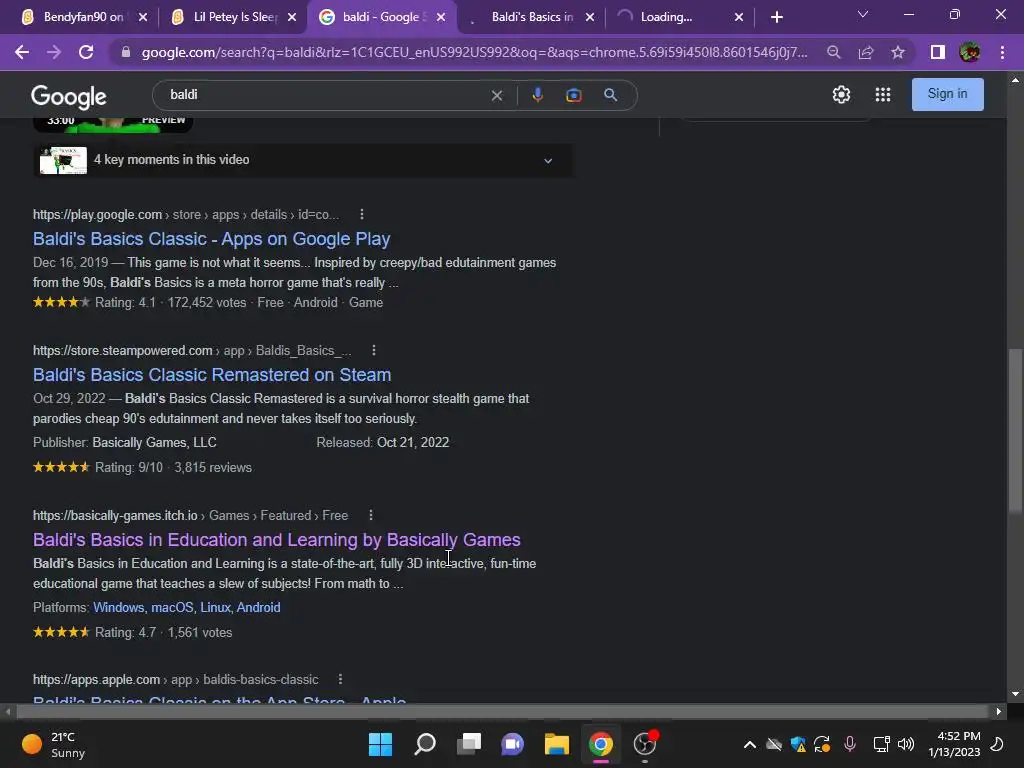Open Chrome's three-dot menu

[x=1002, y=52]
